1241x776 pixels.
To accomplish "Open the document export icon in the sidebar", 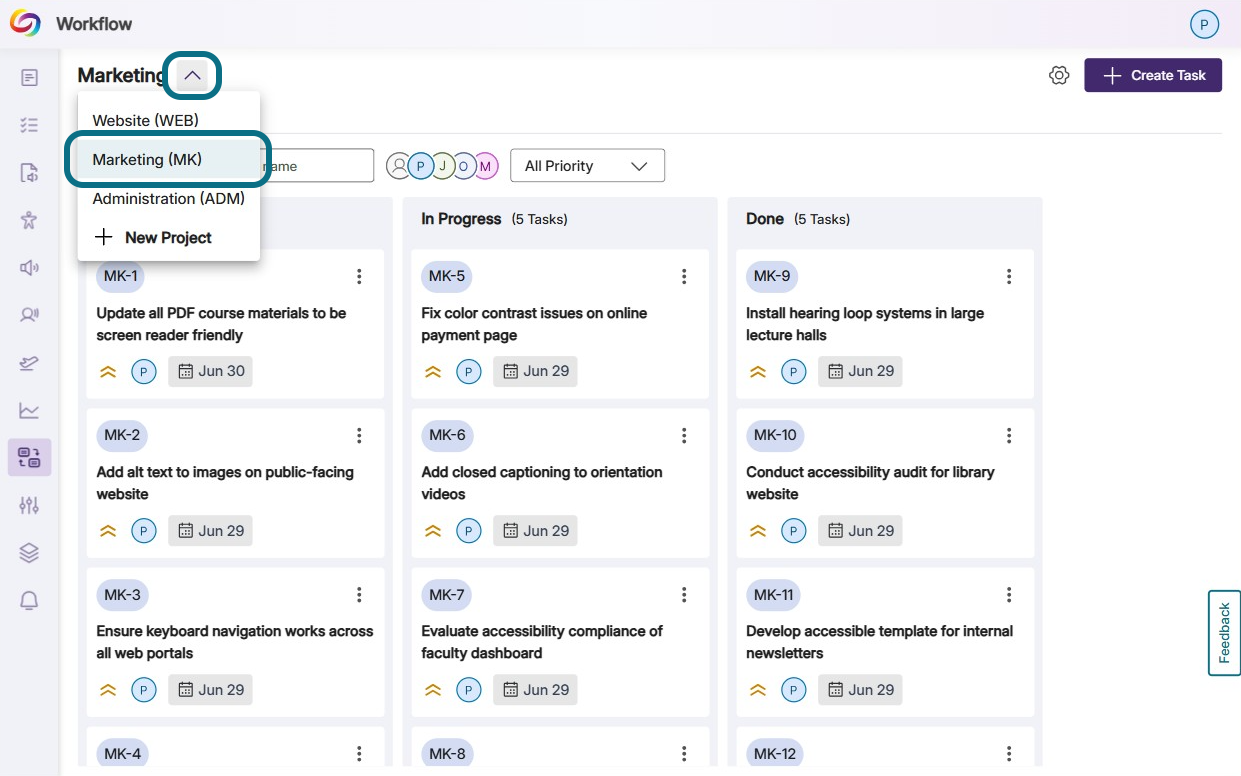I will [x=29, y=173].
